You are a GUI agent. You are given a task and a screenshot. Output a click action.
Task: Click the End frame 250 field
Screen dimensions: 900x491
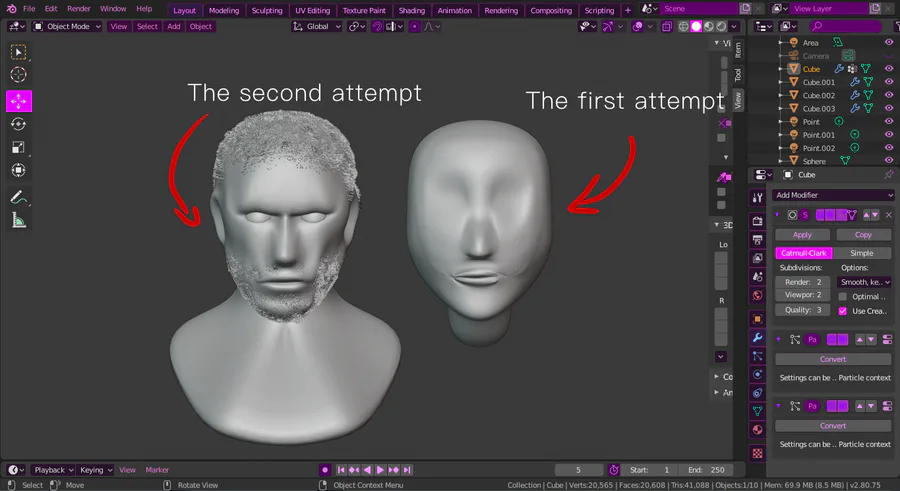[705, 470]
